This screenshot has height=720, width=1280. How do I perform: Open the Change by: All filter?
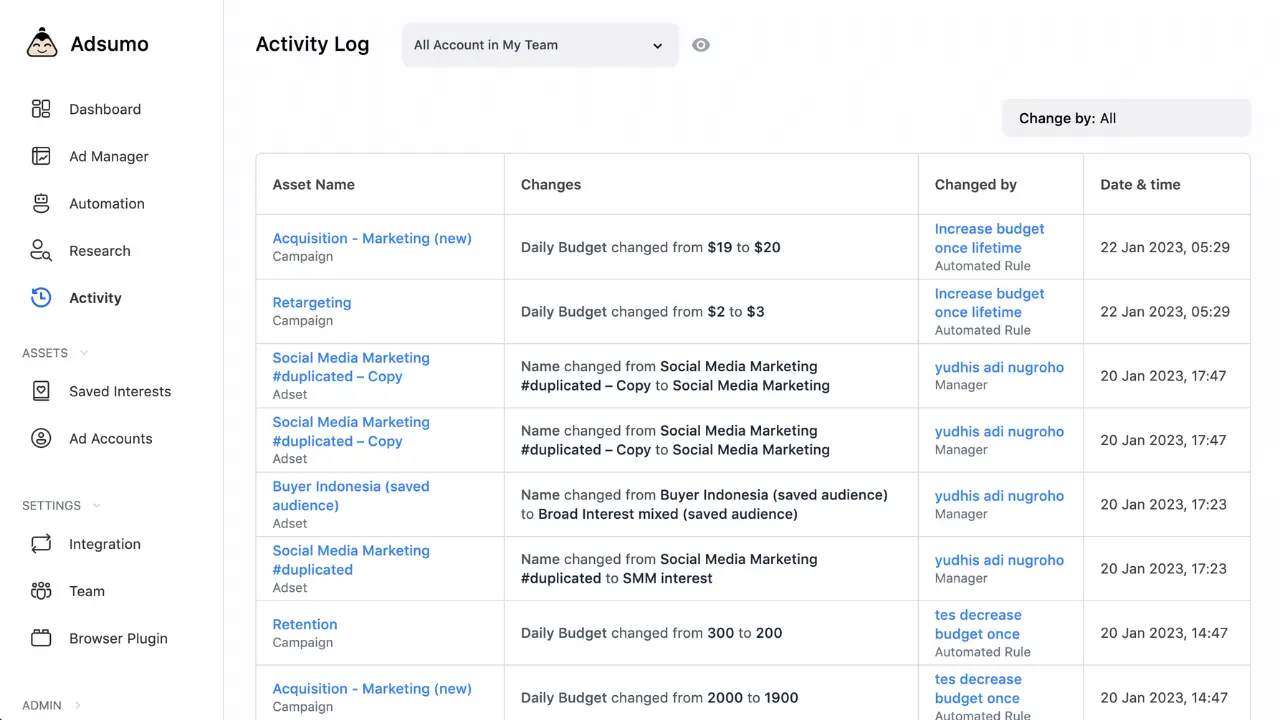click(x=1126, y=118)
